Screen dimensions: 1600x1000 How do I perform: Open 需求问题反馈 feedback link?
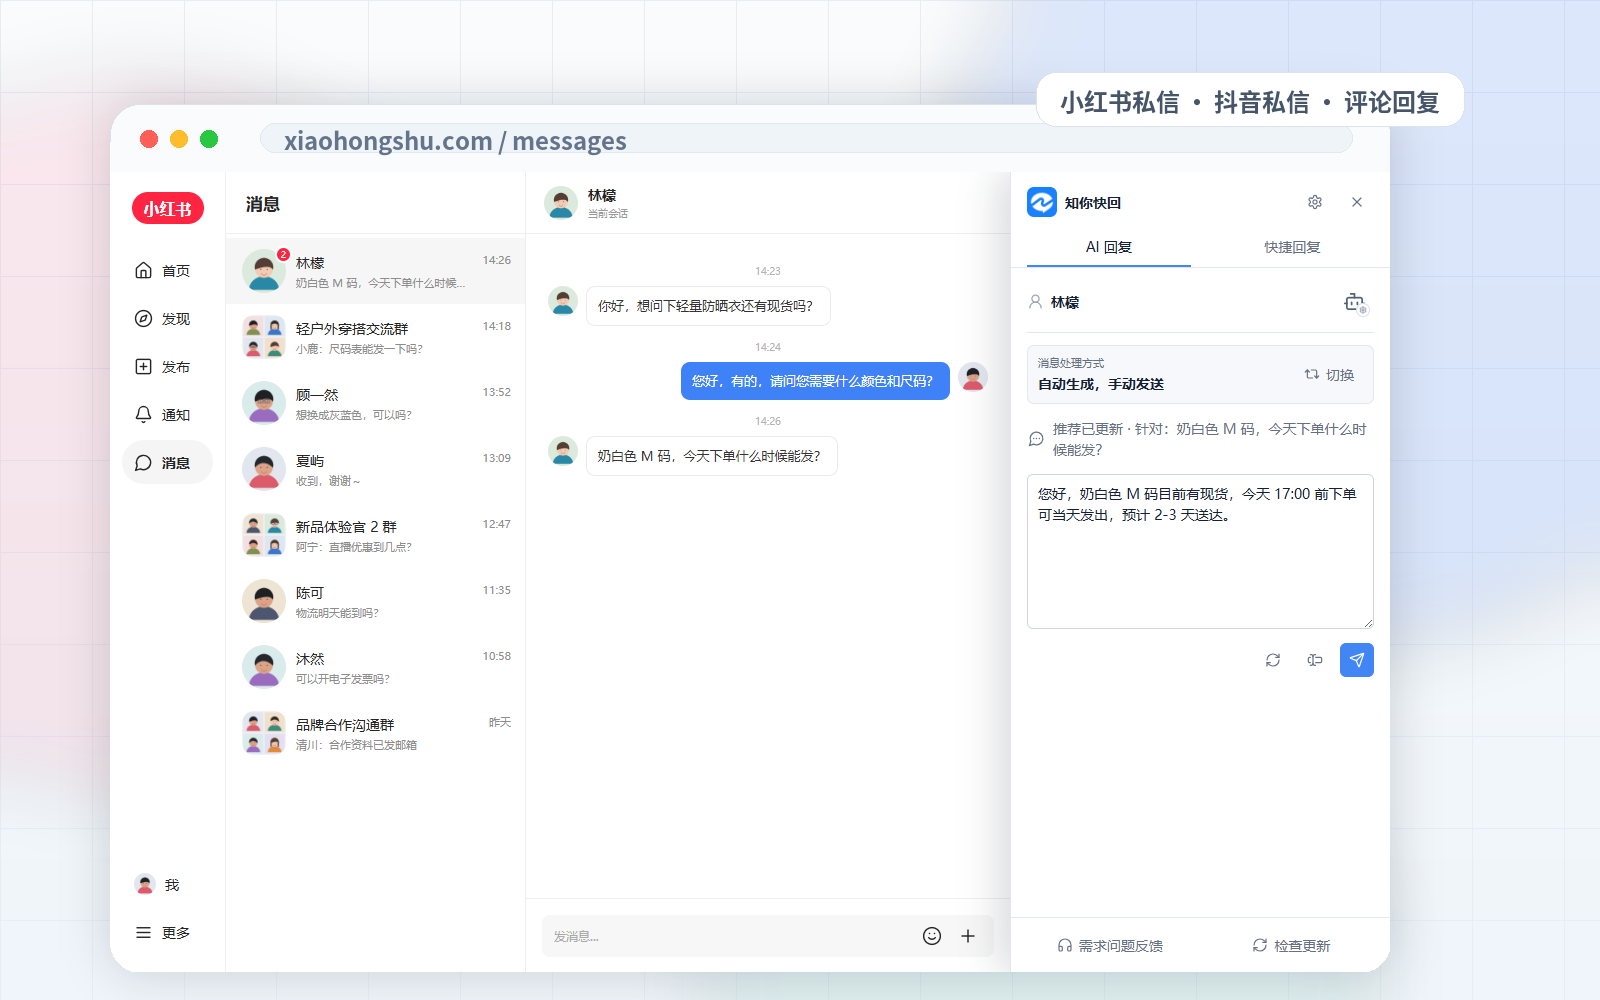(1110, 946)
